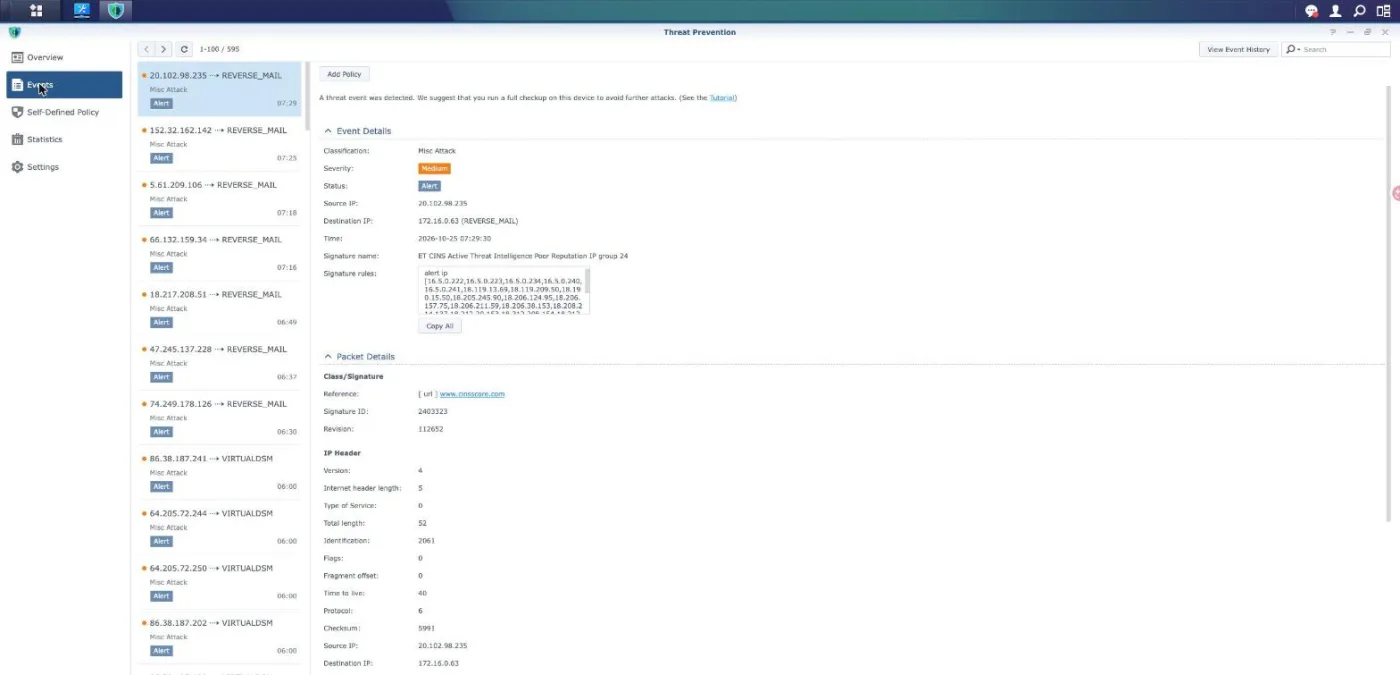Viewport: 1400px width, 675px height.
Task: Click the Statistics chart icon
Action: tap(17, 139)
